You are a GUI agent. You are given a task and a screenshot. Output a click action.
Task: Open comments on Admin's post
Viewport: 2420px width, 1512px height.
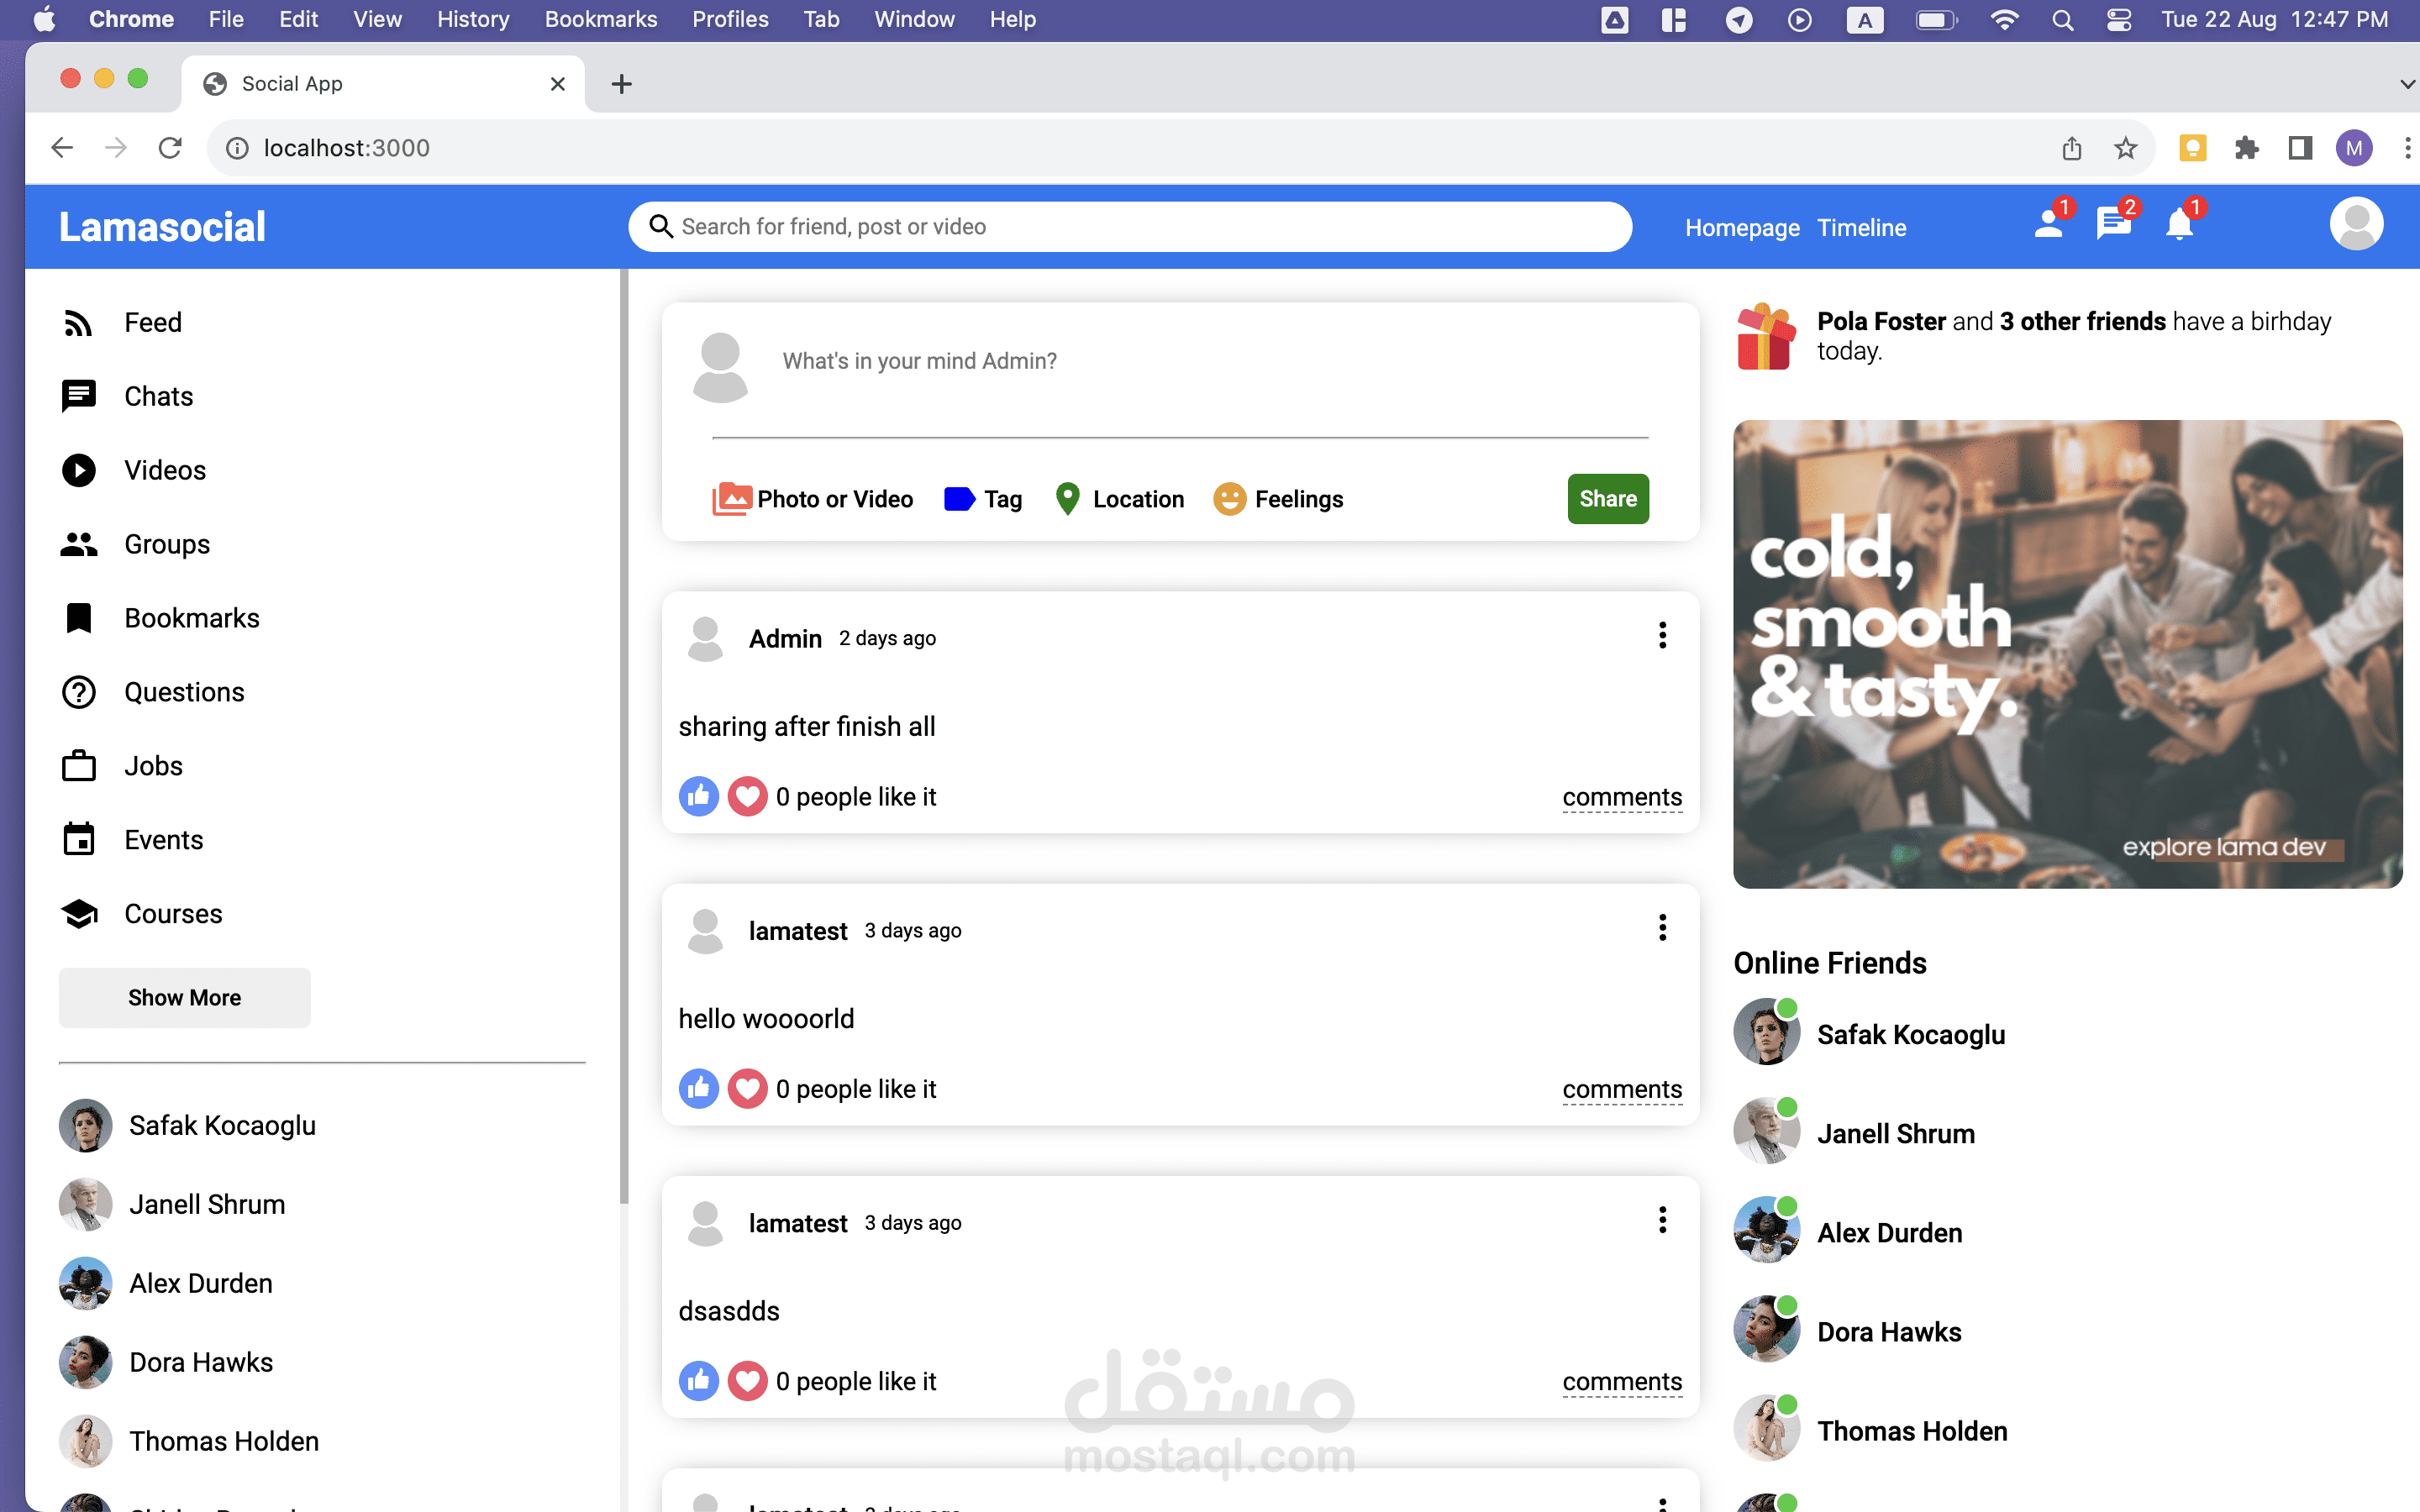pos(1622,797)
